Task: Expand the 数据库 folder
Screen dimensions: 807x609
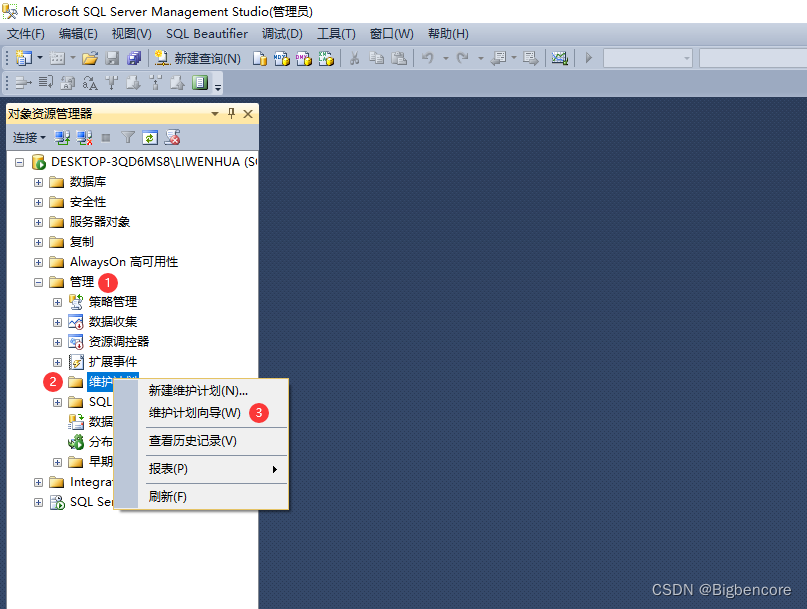Action: [38, 182]
